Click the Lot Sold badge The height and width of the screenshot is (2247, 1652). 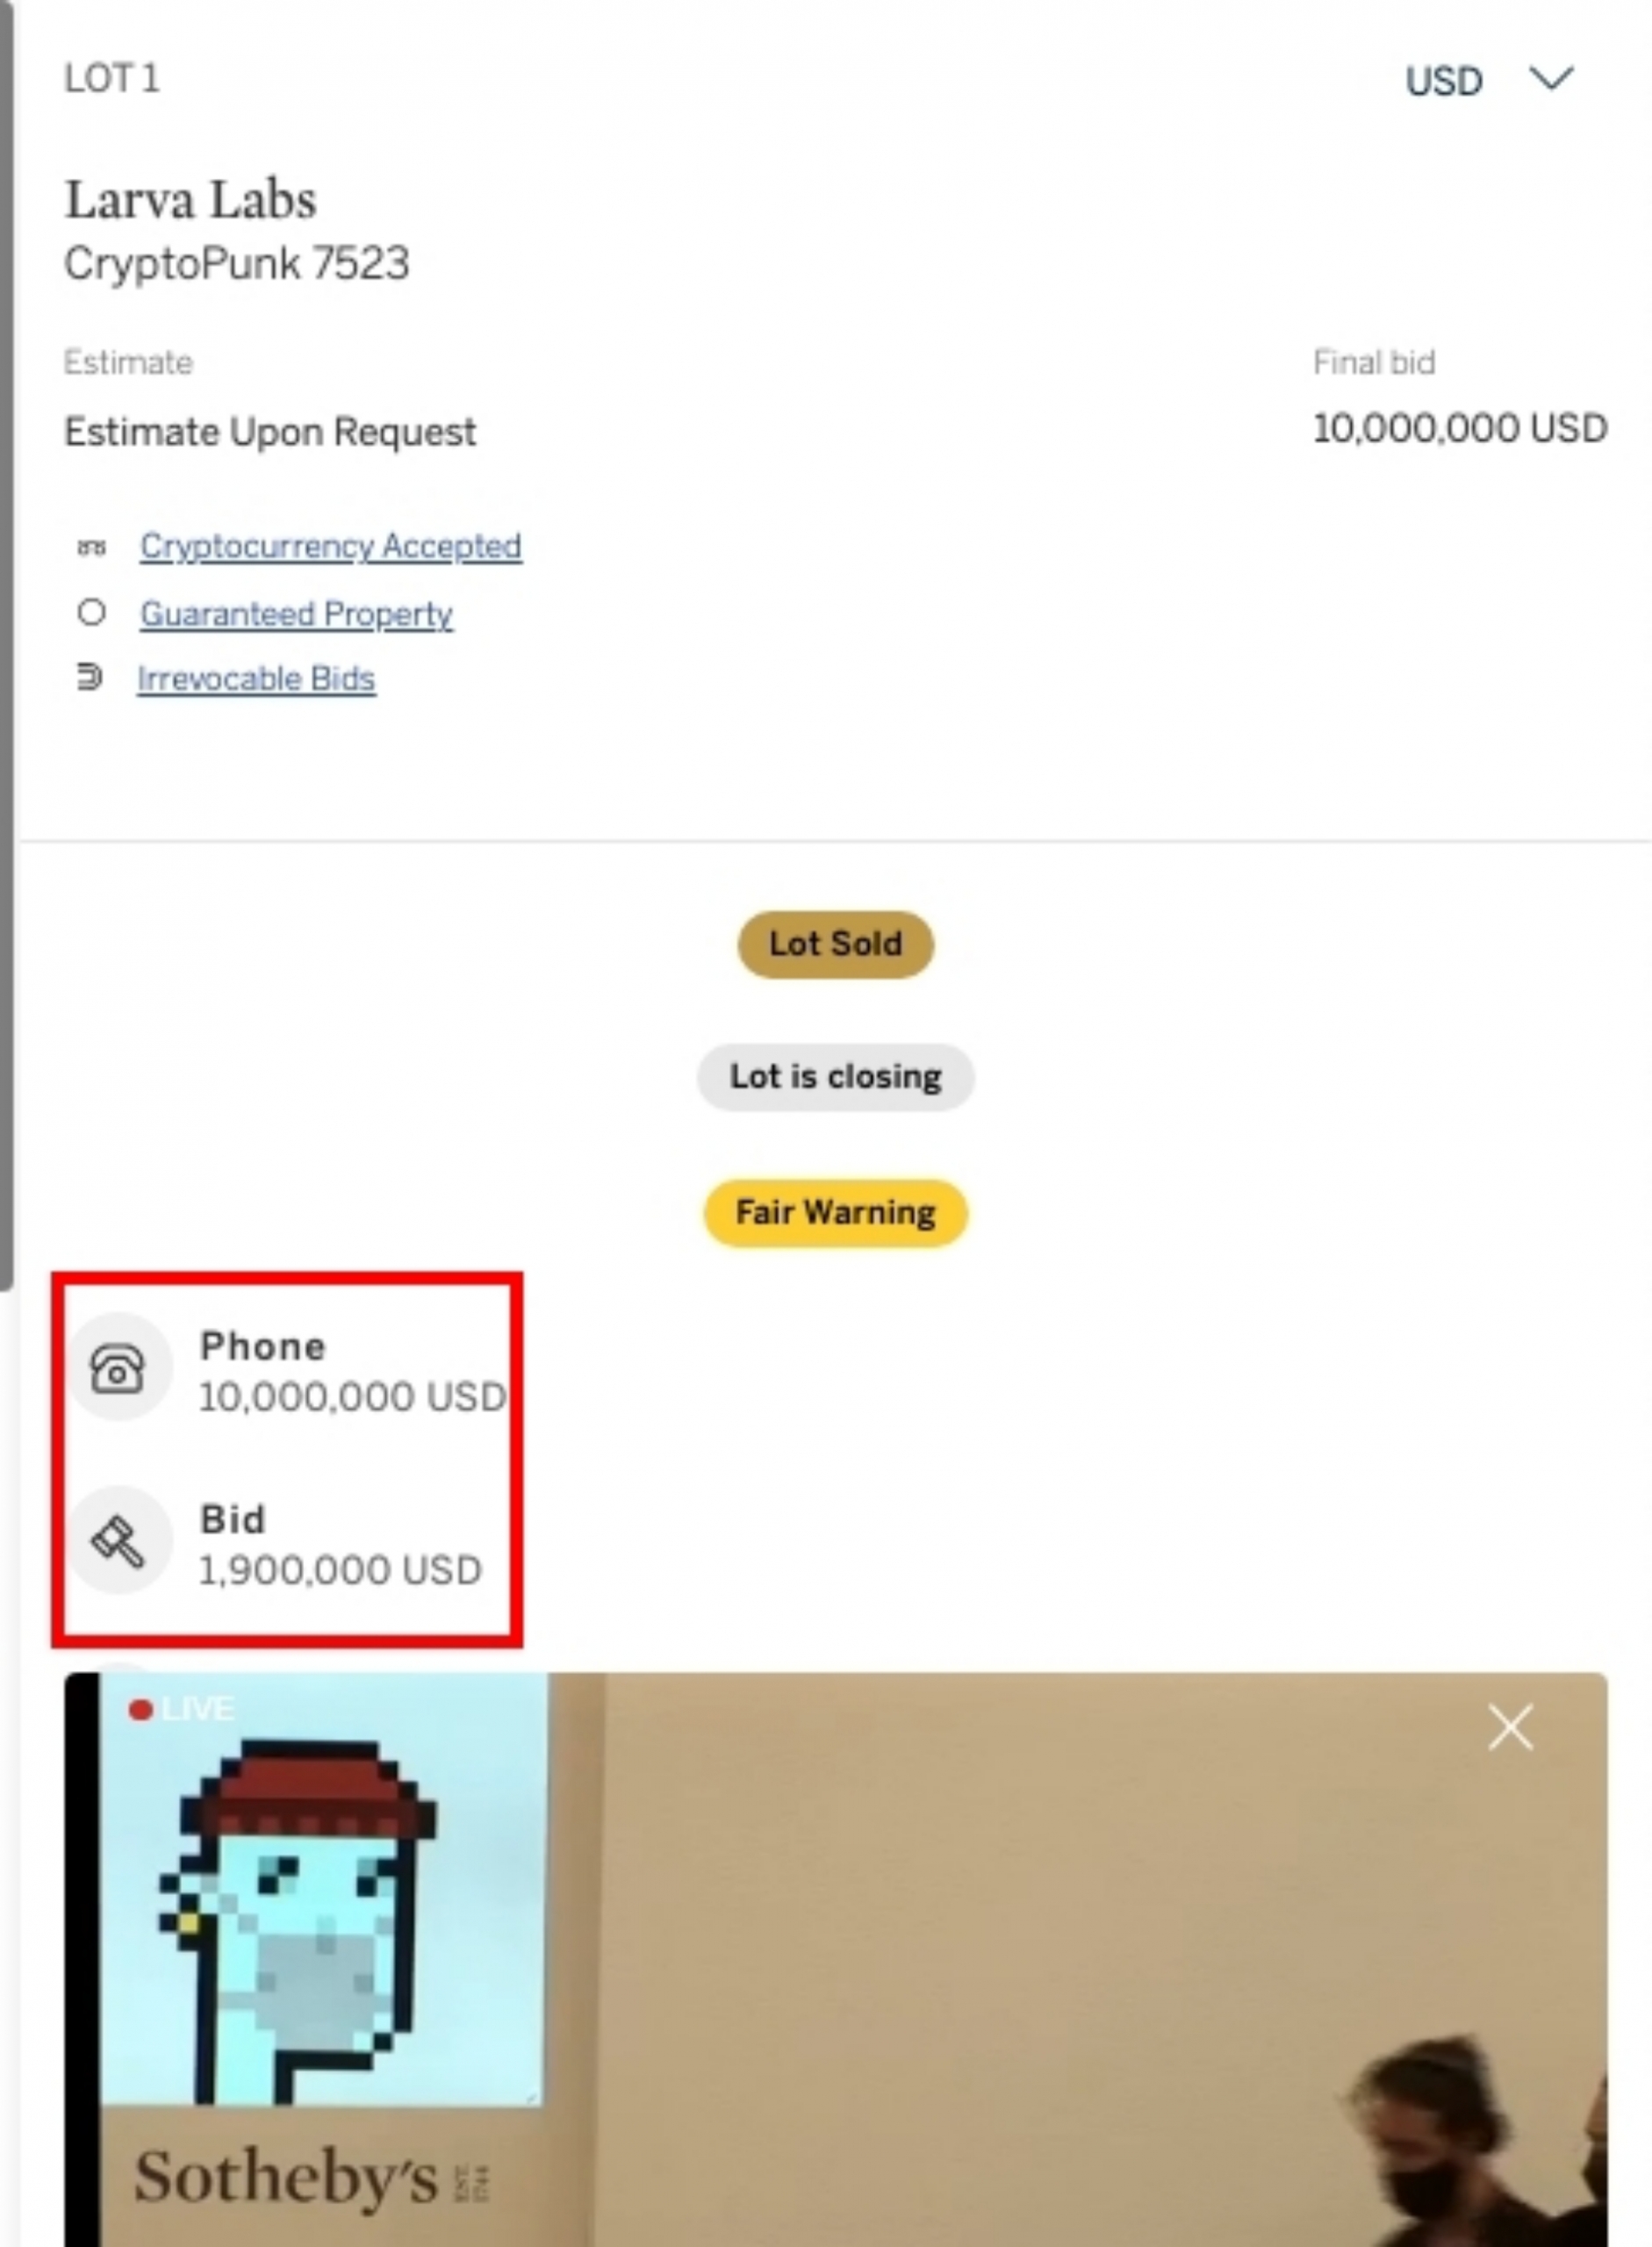click(x=836, y=944)
